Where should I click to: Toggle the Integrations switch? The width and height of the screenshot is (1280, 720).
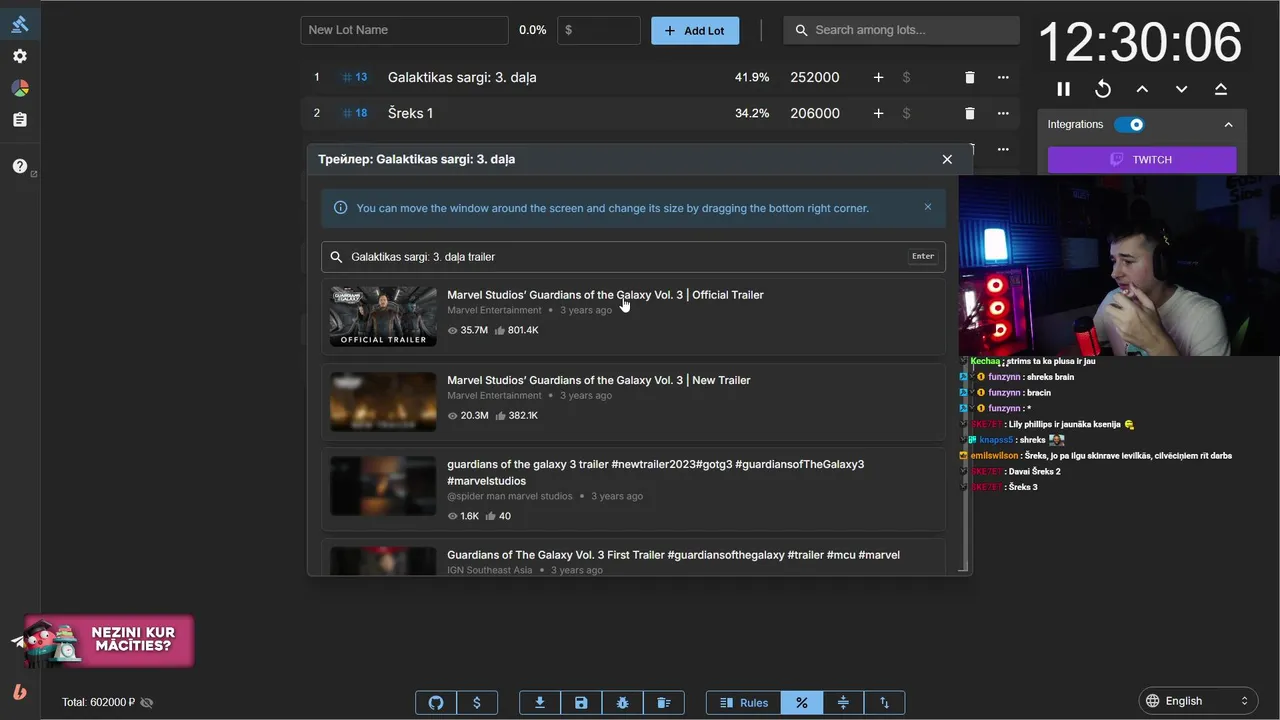click(1129, 125)
